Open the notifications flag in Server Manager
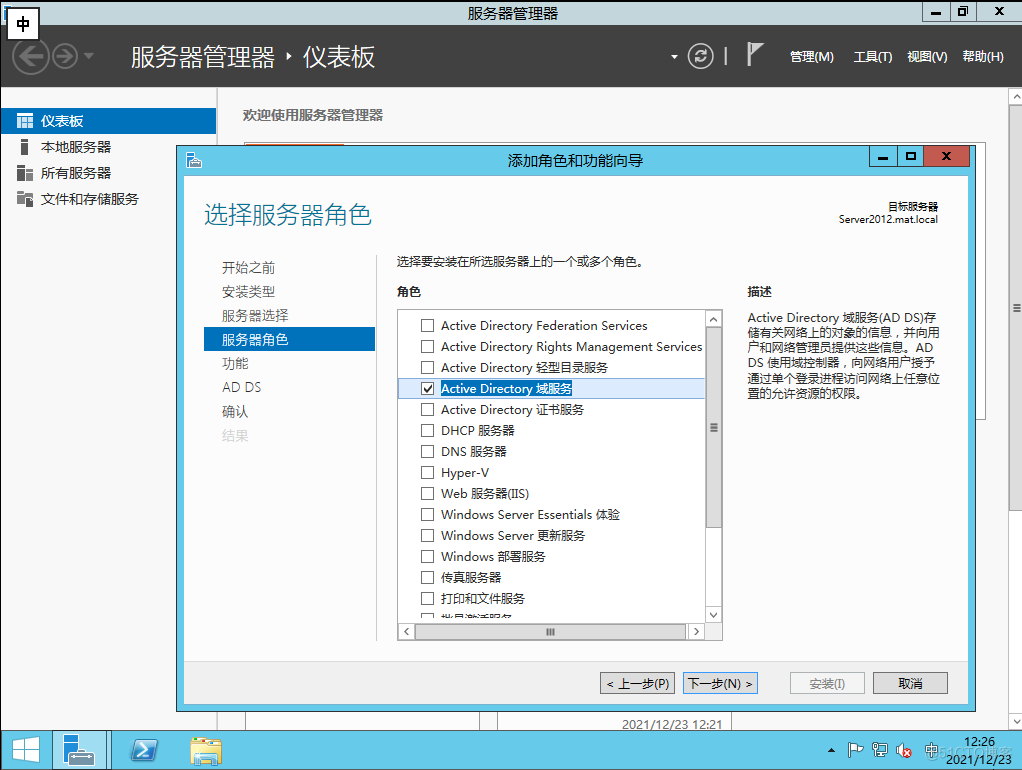The height and width of the screenshot is (770, 1022). [754, 54]
